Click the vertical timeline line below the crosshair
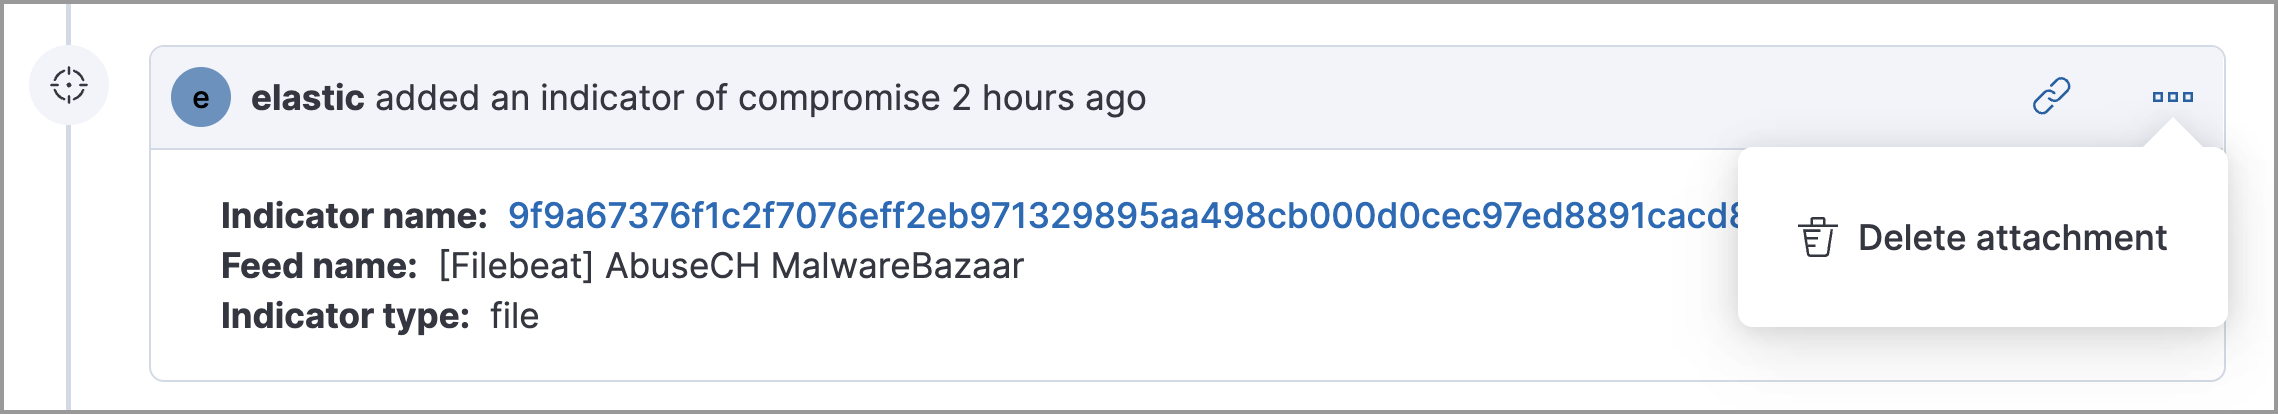2278x414 pixels. (68, 260)
